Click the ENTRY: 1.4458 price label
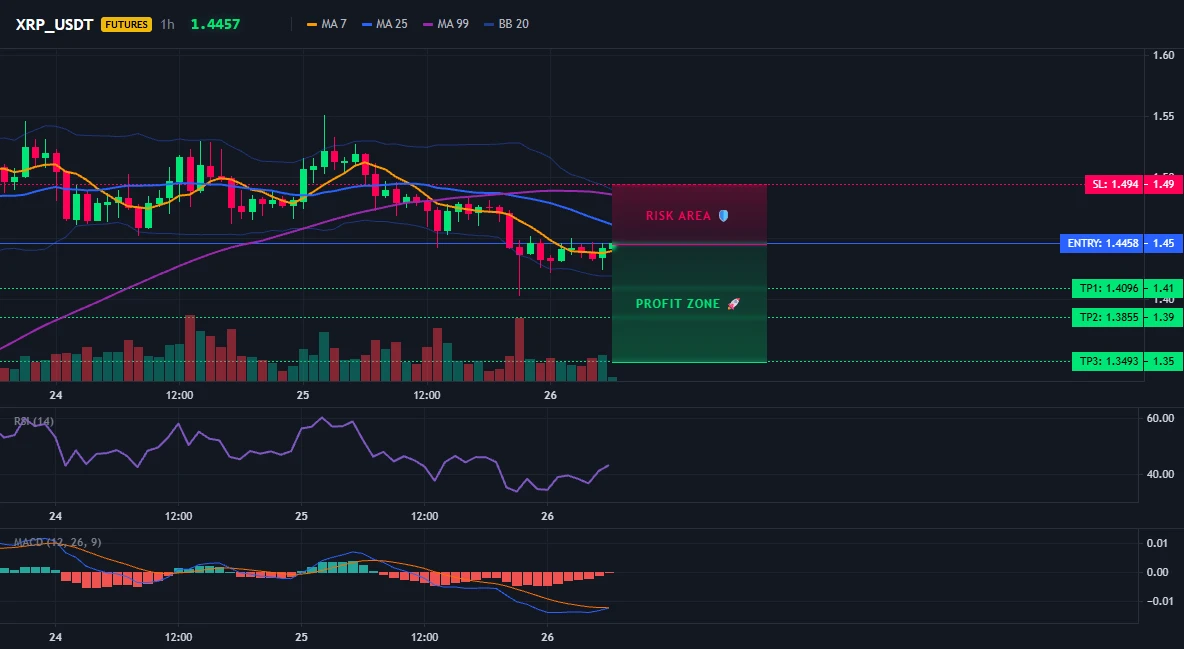1184x649 pixels. pos(1102,243)
